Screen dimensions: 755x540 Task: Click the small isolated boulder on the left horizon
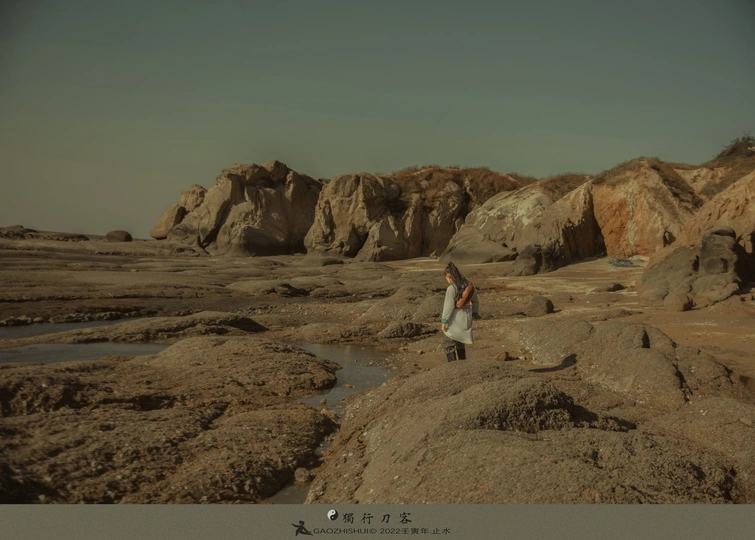click(118, 236)
